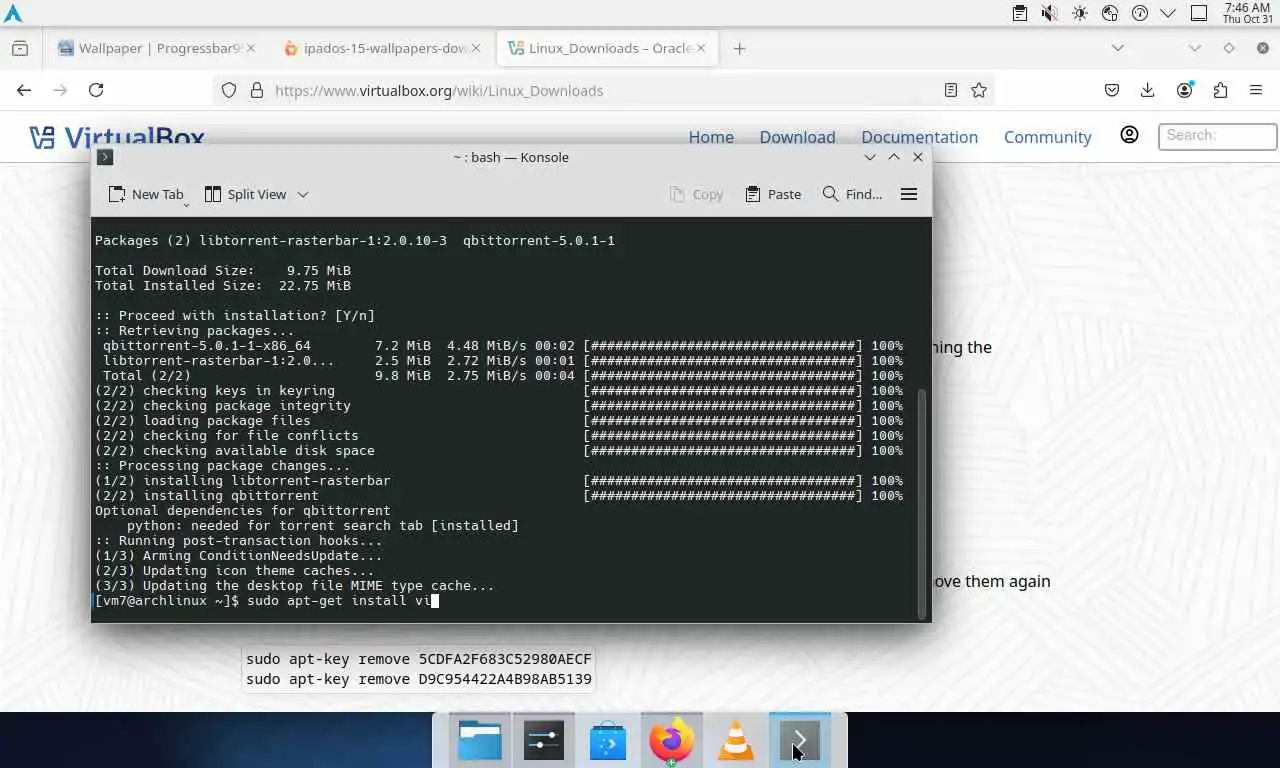This screenshot has width=1280, height=768.
Task: Go back in Firefox
Action: pyautogui.click(x=24, y=90)
